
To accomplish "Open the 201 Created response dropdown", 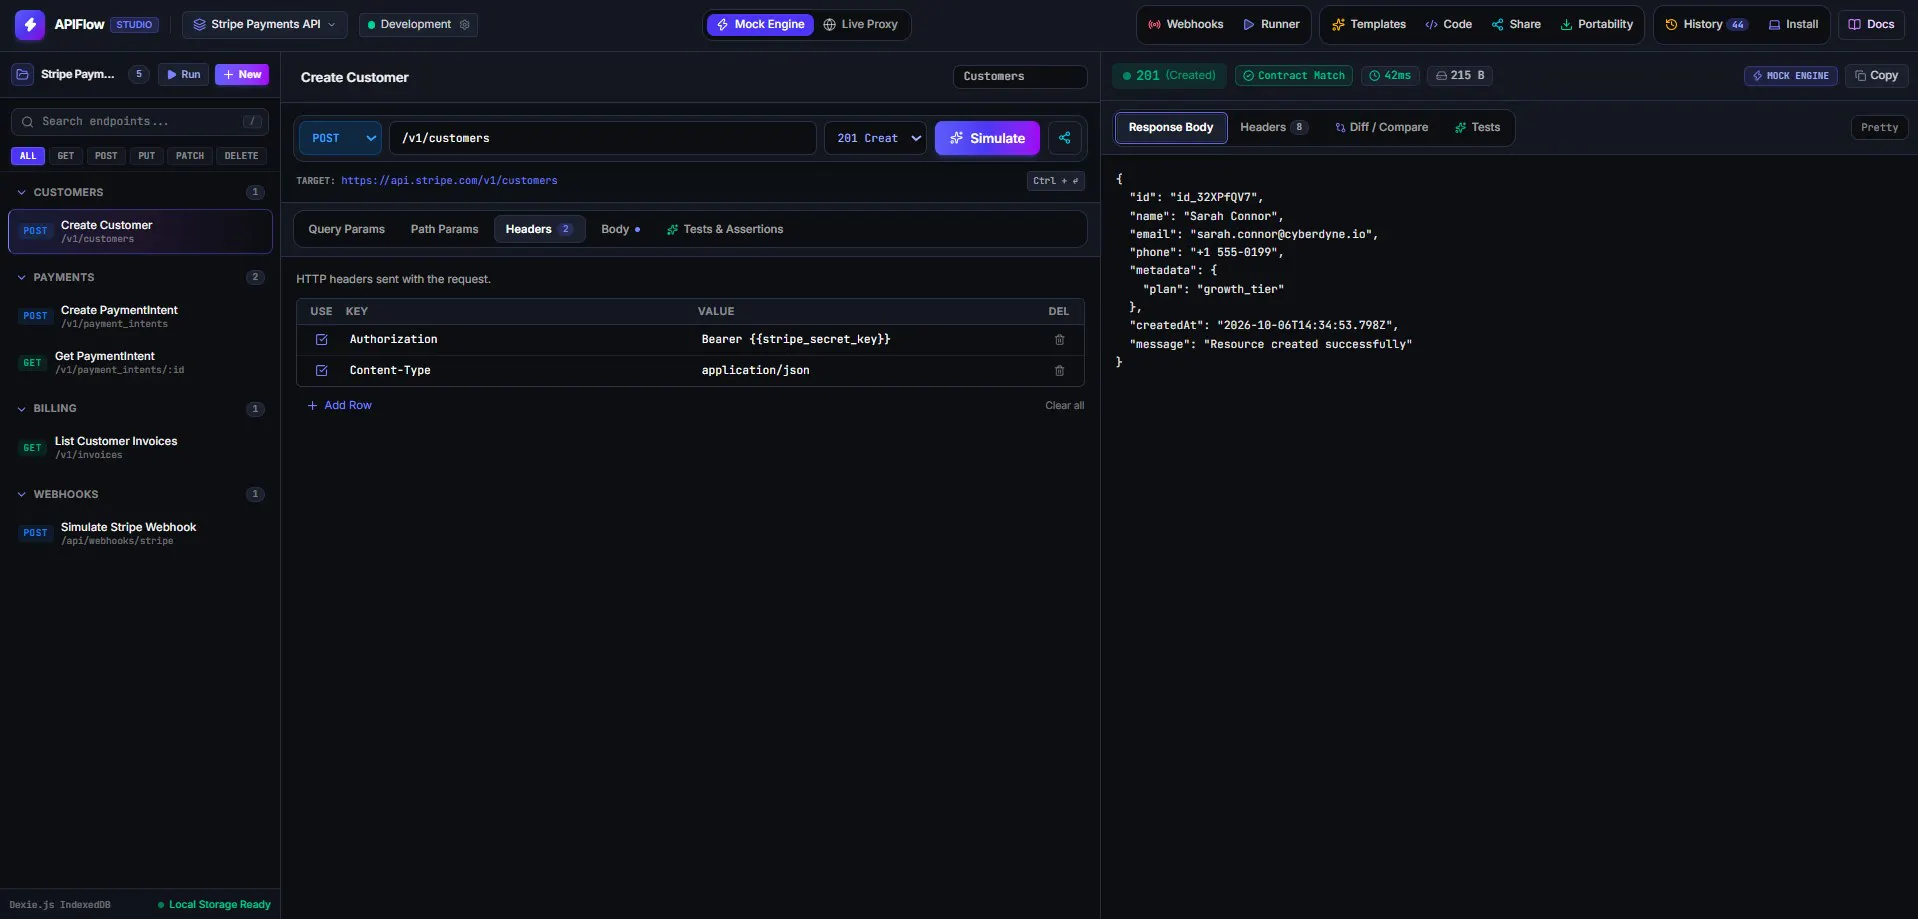I will coord(876,138).
